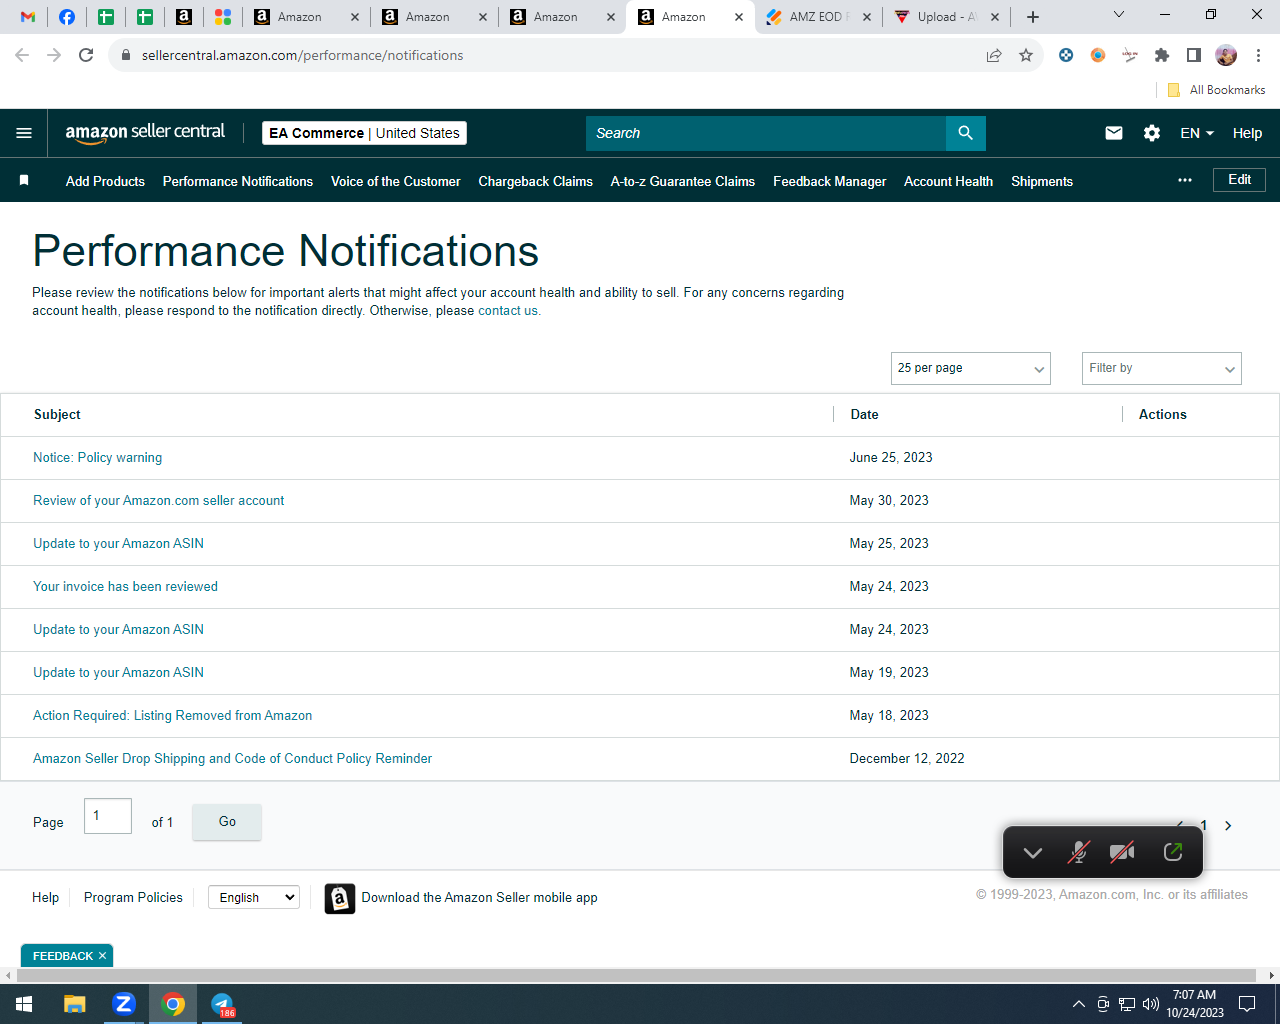The height and width of the screenshot is (1024, 1280).
Task: Collapse the meeting overlay with the chevron
Action: click(1033, 852)
